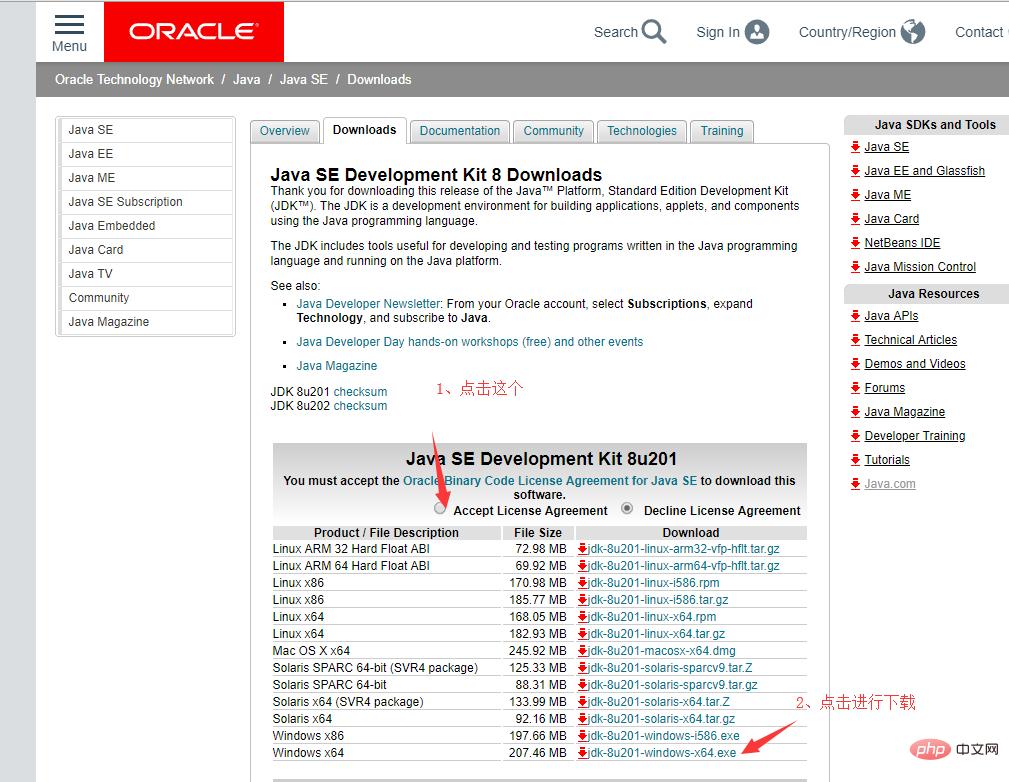Click the Product / File Description header
Image resolution: width=1009 pixels, height=782 pixels.
click(x=386, y=532)
